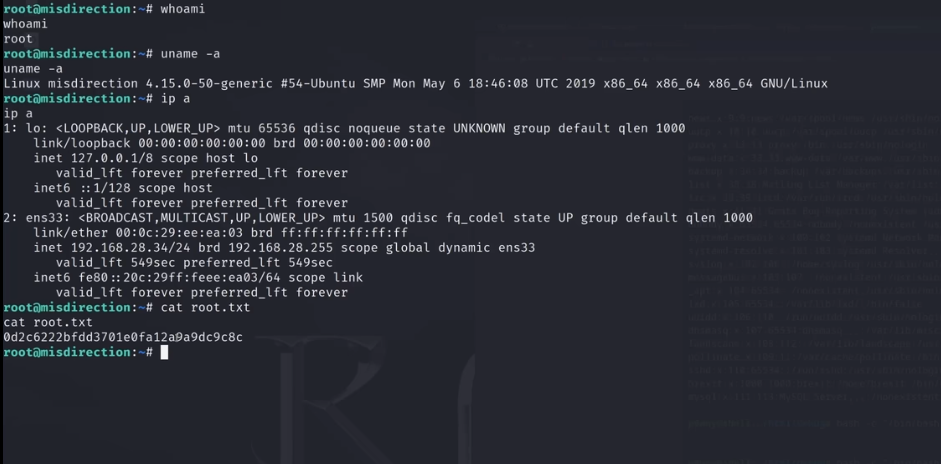The image size is (941, 464).
Task: Click the kernel version 4.15.0-50-generic
Action: (x=209, y=83)
